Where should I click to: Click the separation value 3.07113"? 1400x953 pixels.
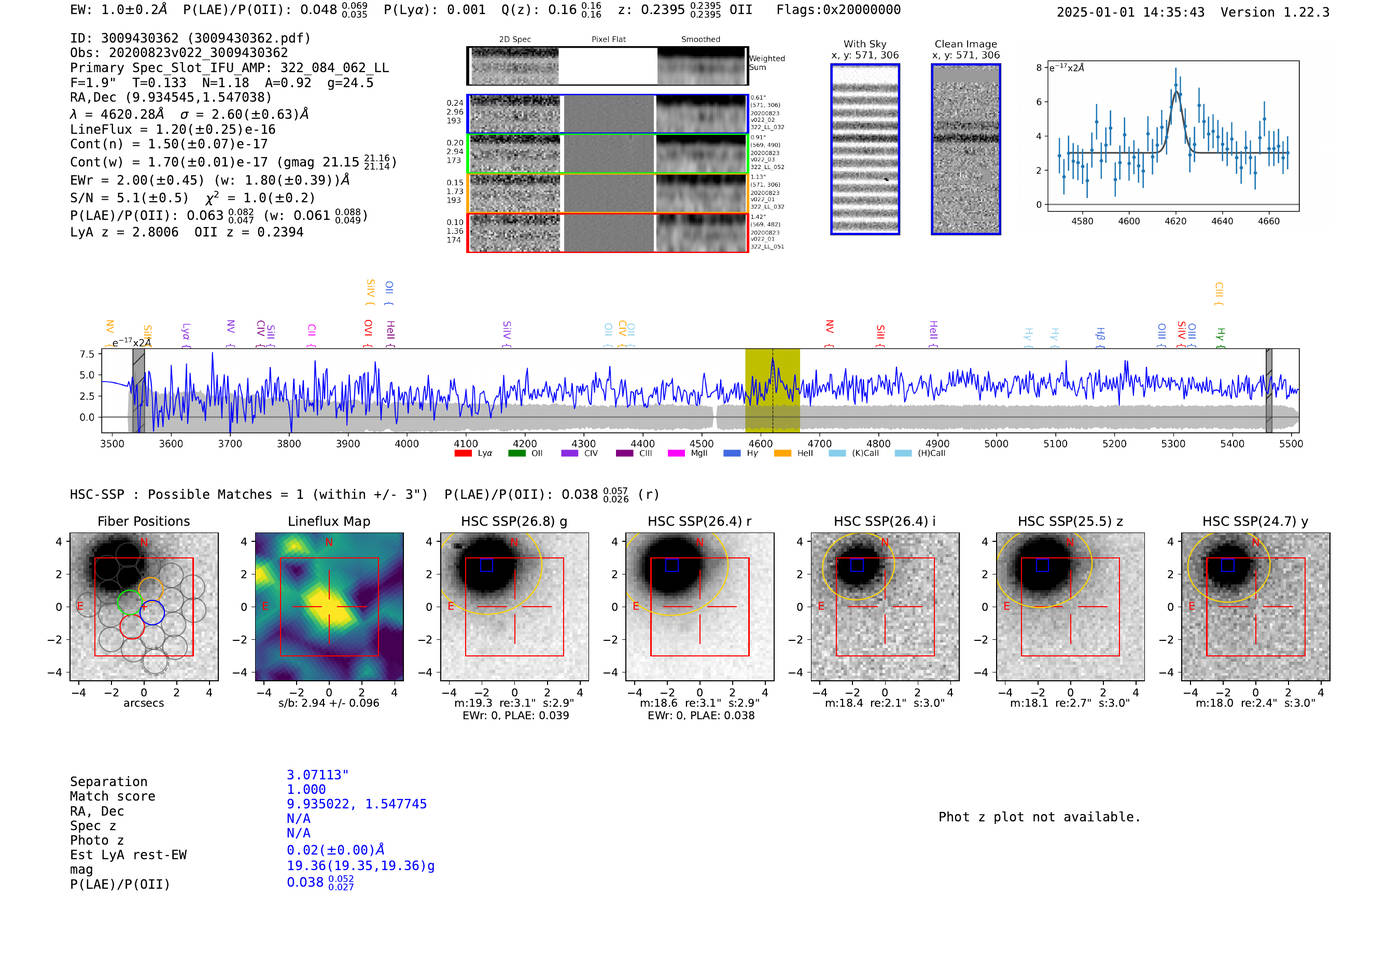pyautogui.click(x=318, y=775)
